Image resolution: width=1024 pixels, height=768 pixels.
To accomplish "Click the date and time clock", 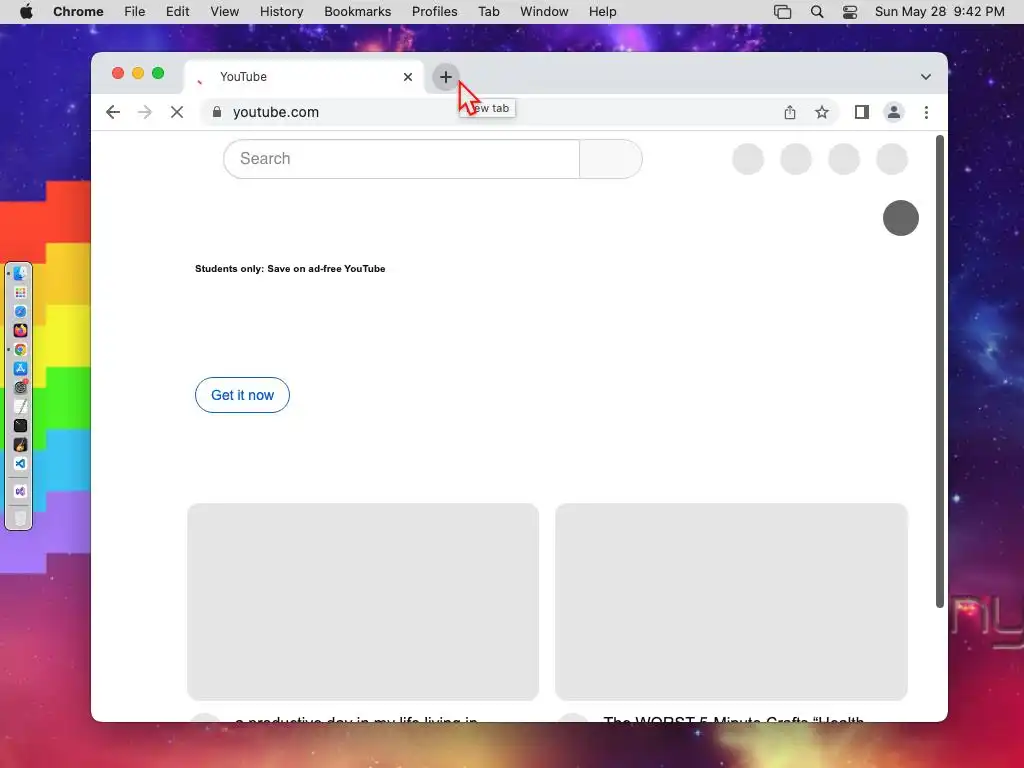I will pos(939,12).
